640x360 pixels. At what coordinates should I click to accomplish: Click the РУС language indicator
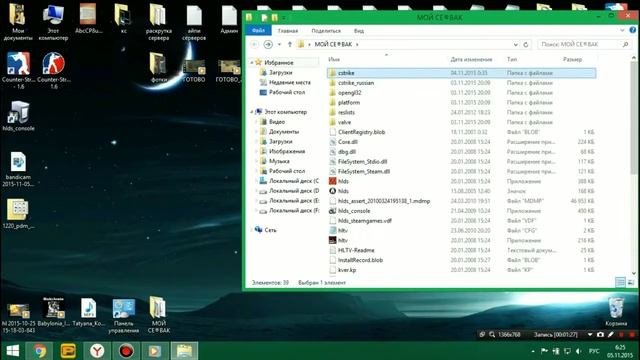pos(594,351)
